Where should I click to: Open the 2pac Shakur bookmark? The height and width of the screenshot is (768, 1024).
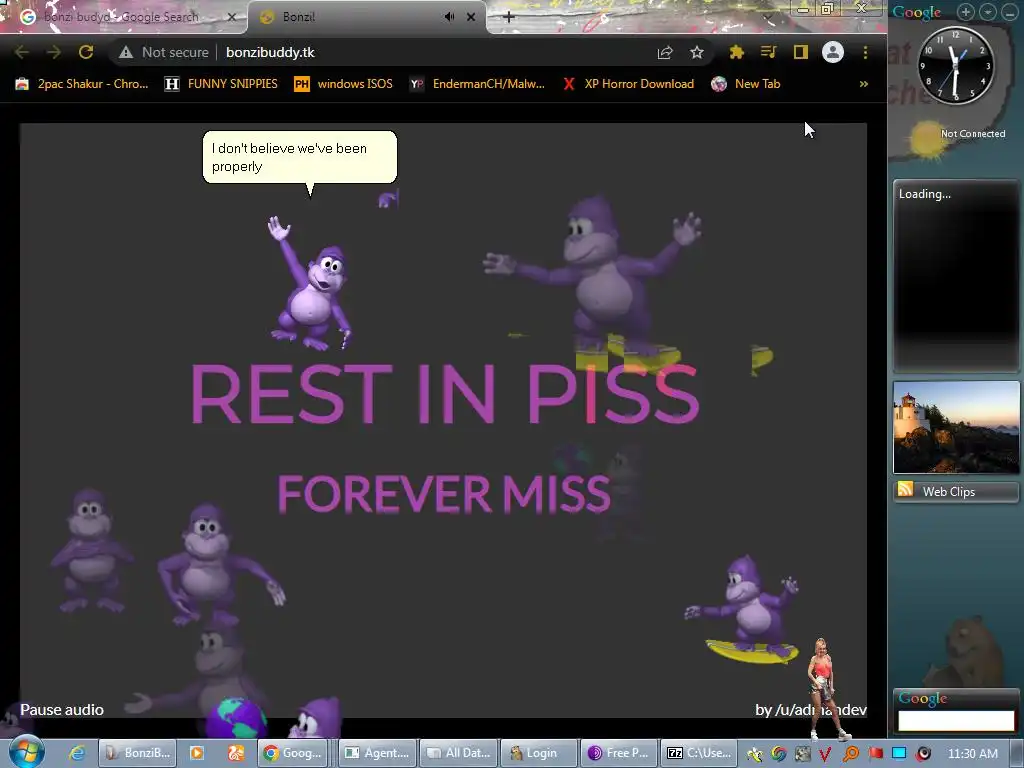click(x=82, y=84)
